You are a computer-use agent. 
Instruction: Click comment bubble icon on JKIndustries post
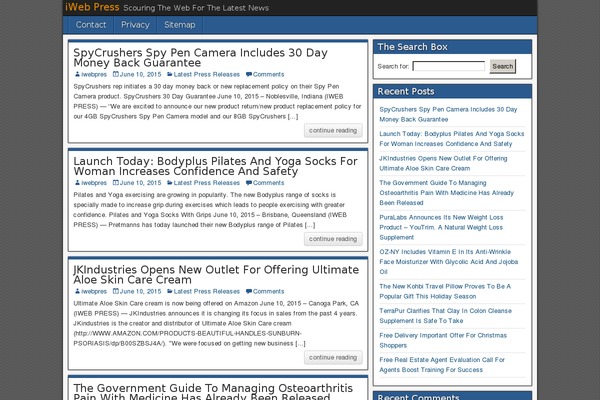[x=249, y=291]
